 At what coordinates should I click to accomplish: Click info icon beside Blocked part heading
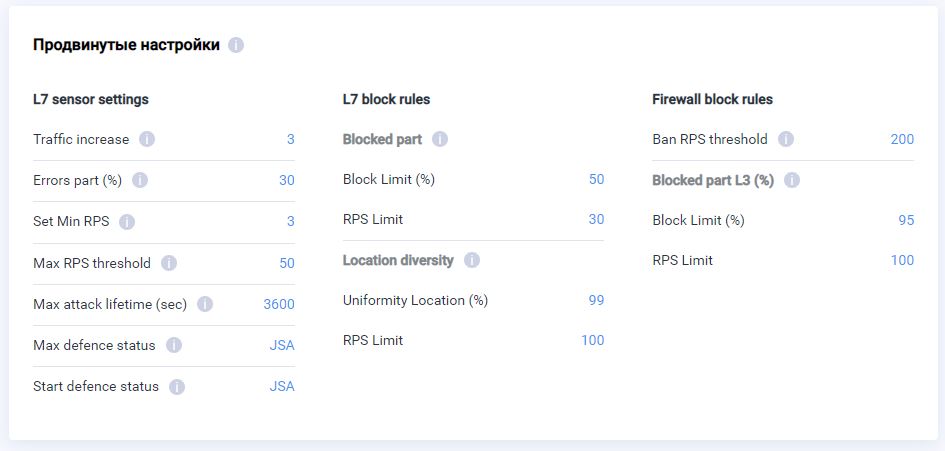(440, 139)
